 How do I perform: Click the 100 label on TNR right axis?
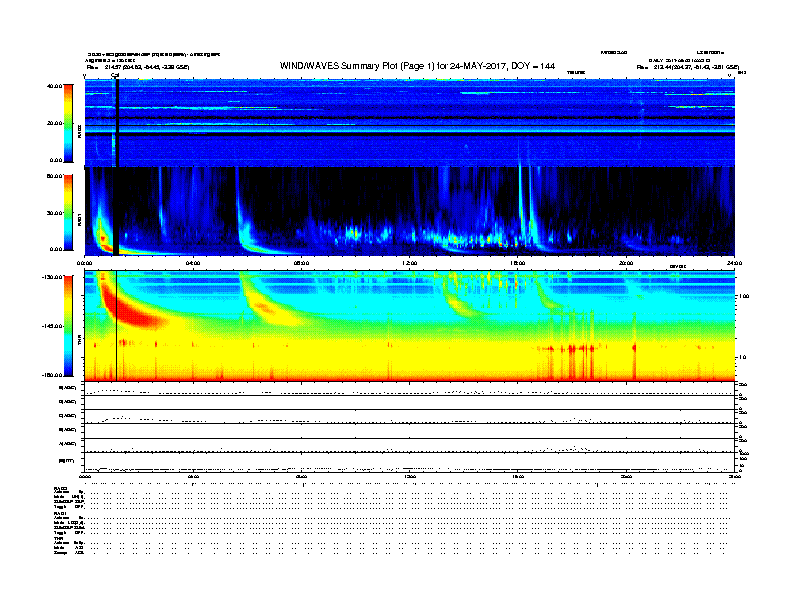pyautogui.click(x=744, y=296)
